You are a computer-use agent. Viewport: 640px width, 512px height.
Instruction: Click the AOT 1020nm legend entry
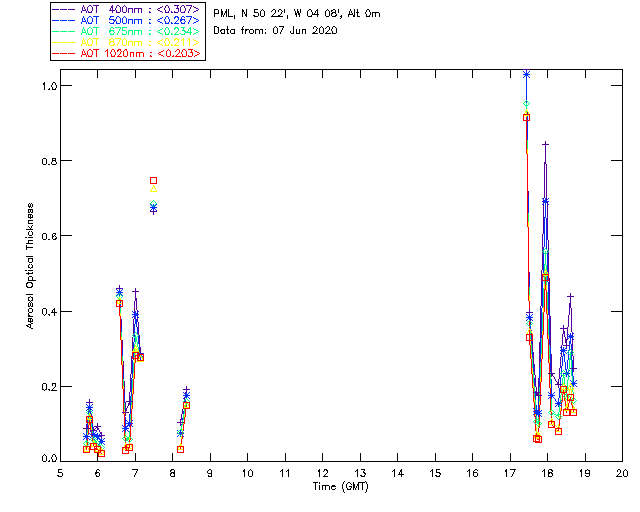pyautogui.click(x=127, y=53)
